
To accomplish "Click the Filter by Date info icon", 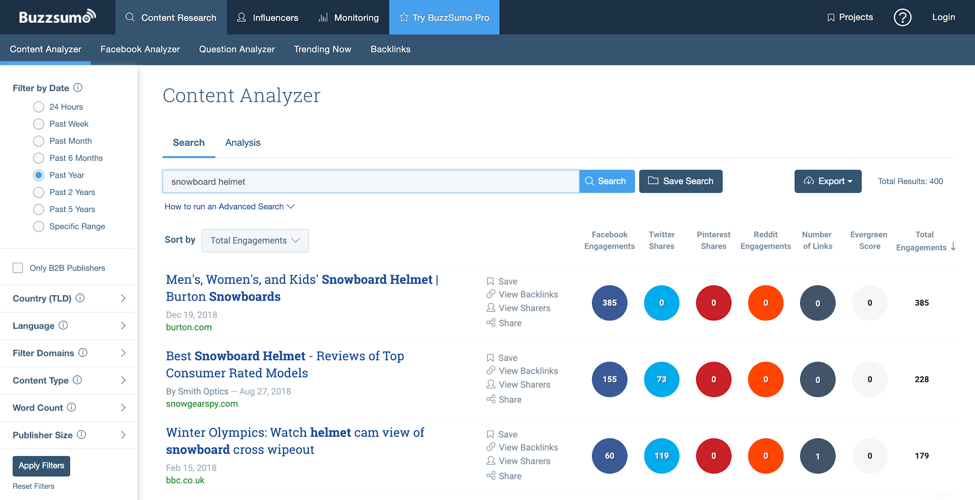I will pos(78,88).
